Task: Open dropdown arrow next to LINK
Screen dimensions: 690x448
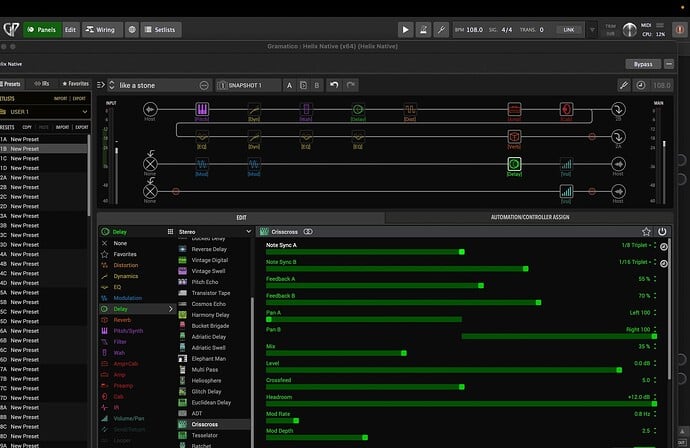Action: click(592, 29)
